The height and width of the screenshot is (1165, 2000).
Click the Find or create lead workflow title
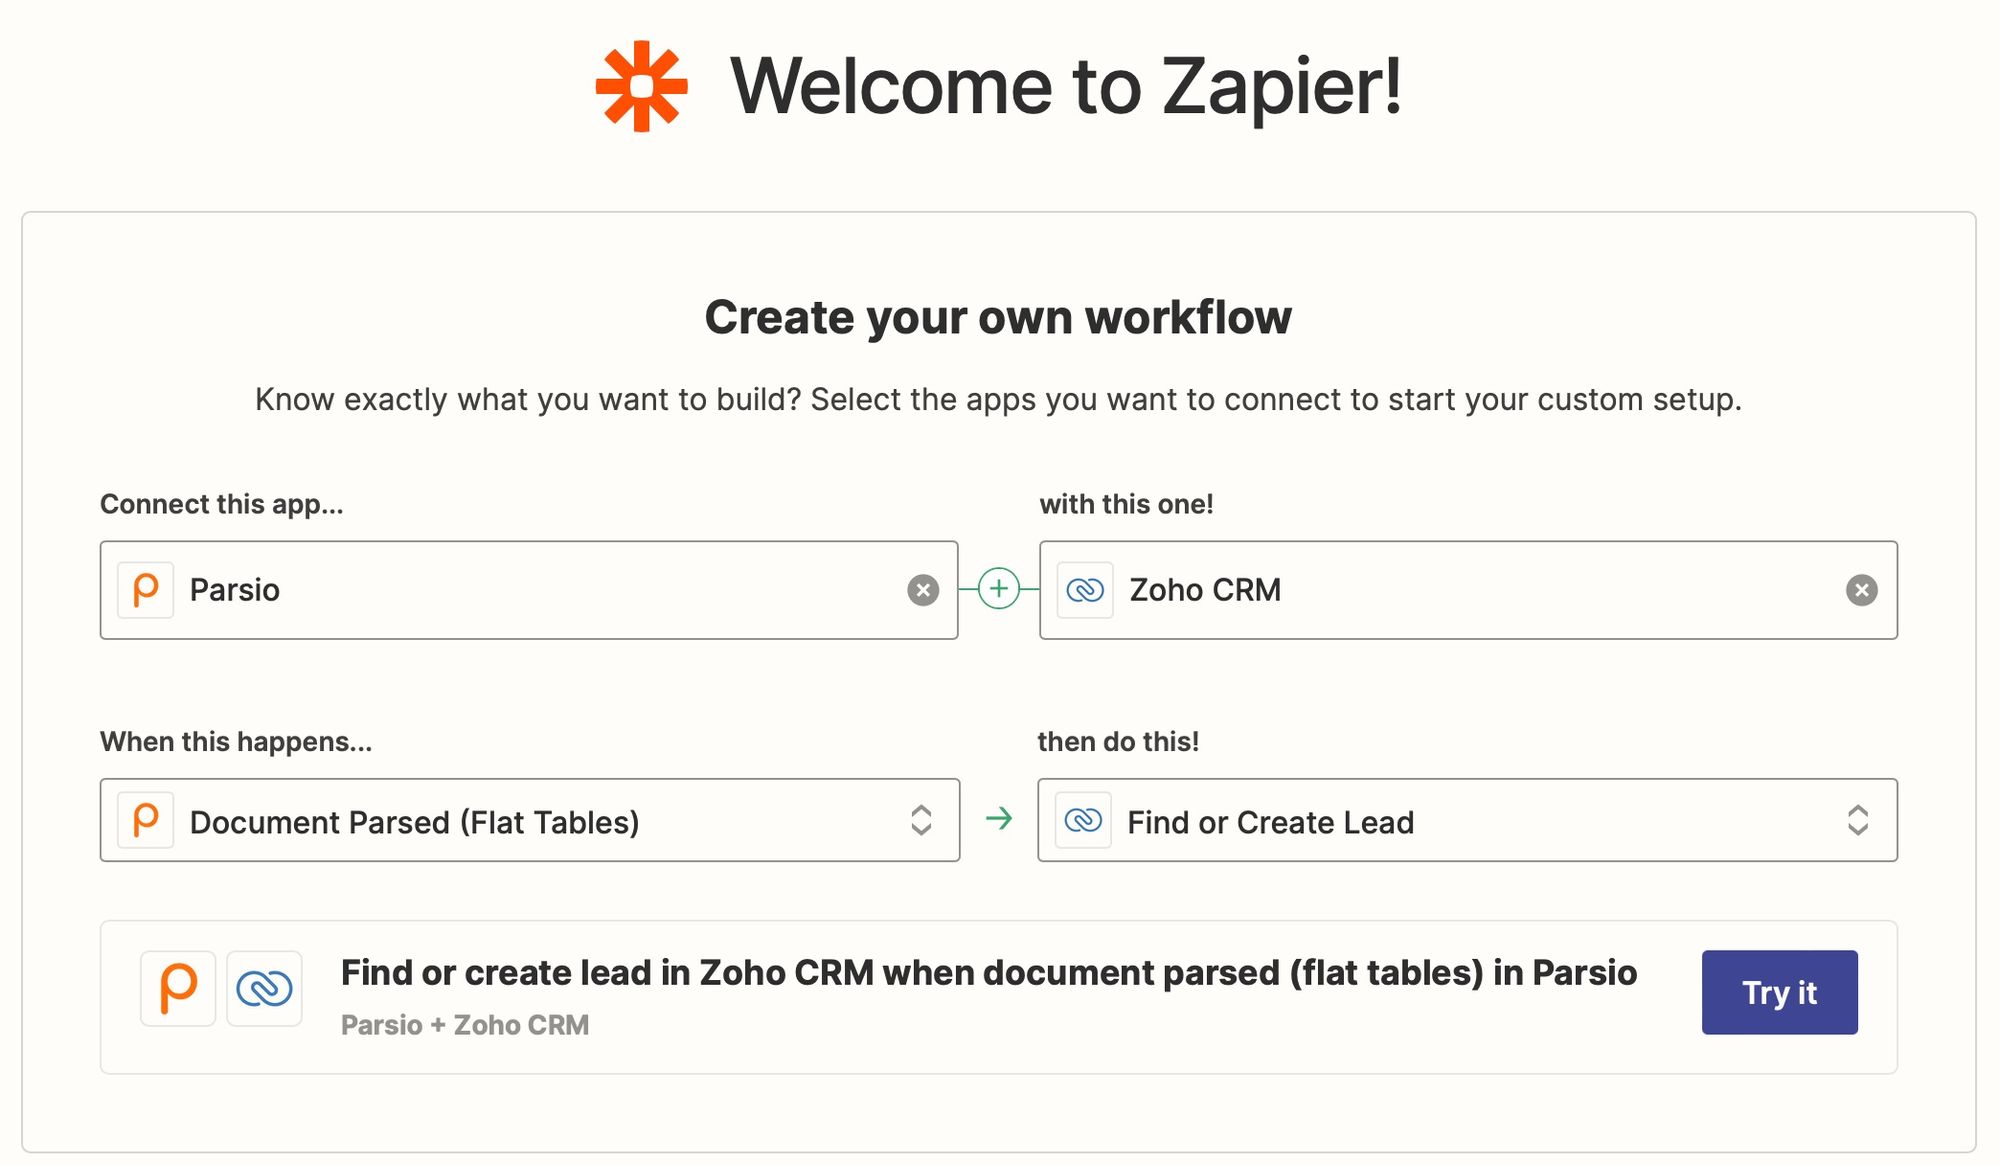point(988,972)
